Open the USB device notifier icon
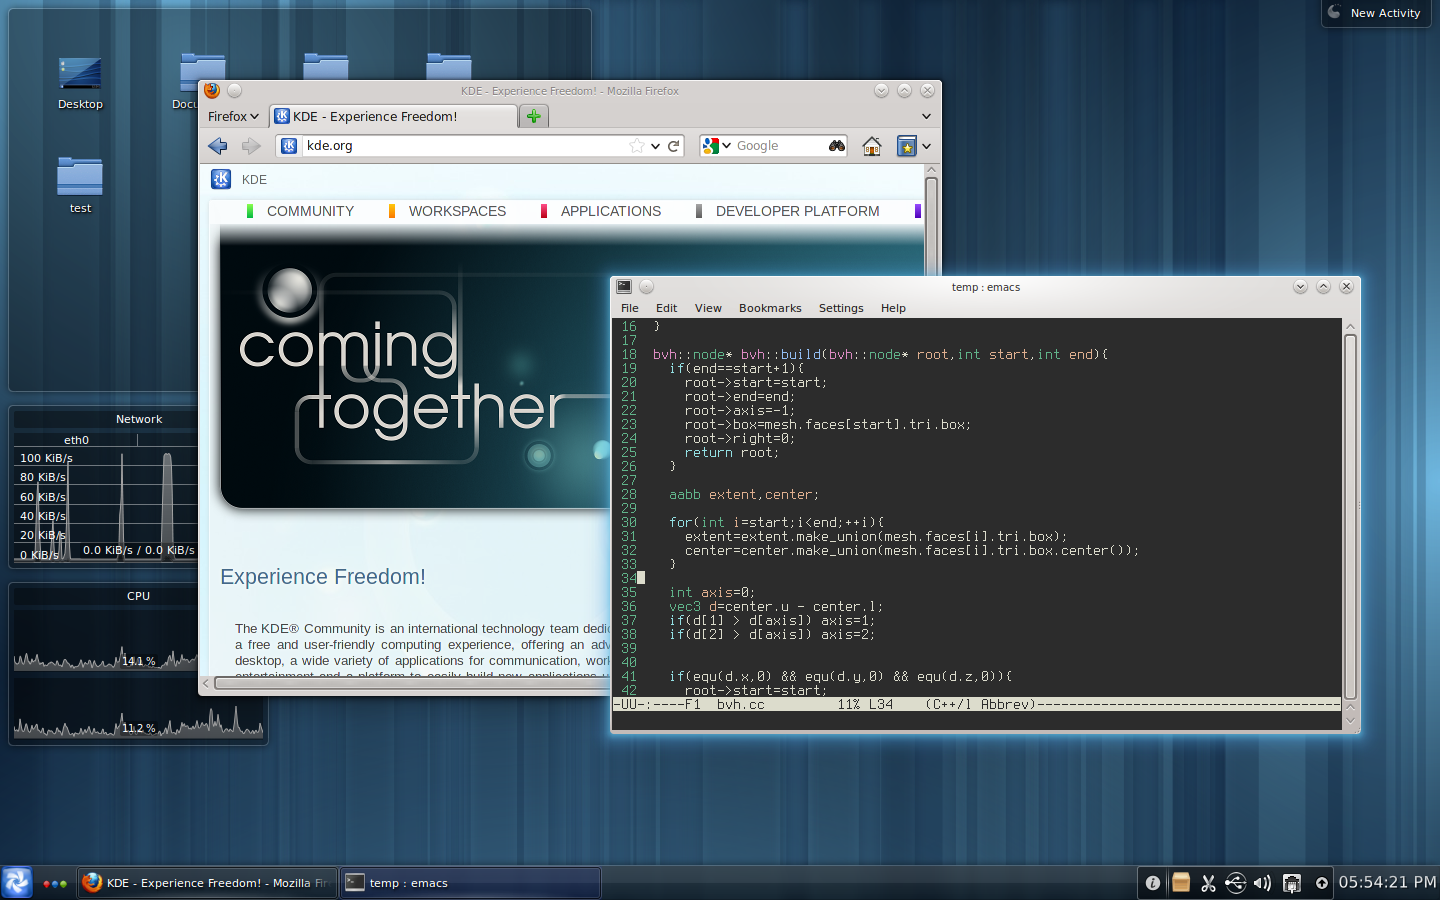Image resolution: width=1440 pixels, height=900 pixels. [1236, 882]
